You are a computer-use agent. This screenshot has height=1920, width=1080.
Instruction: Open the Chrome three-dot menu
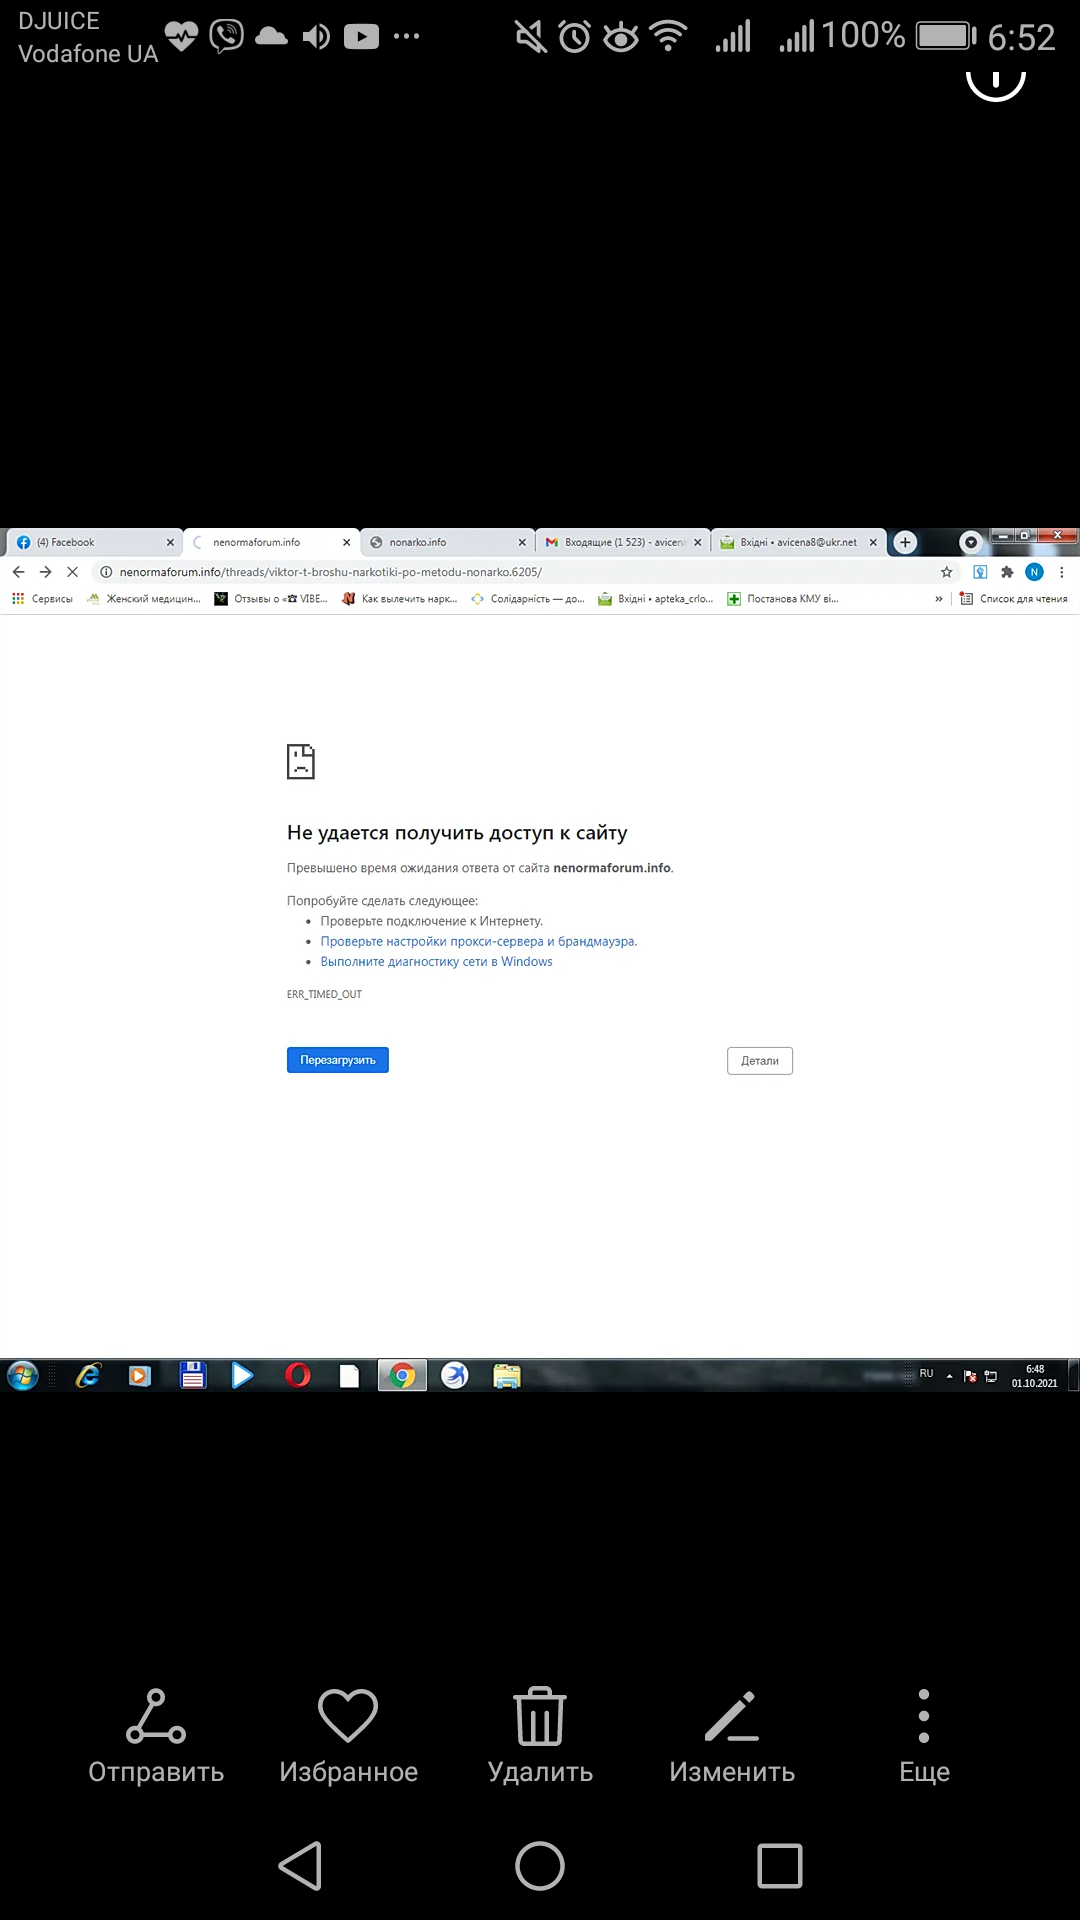coord(1061,572)
